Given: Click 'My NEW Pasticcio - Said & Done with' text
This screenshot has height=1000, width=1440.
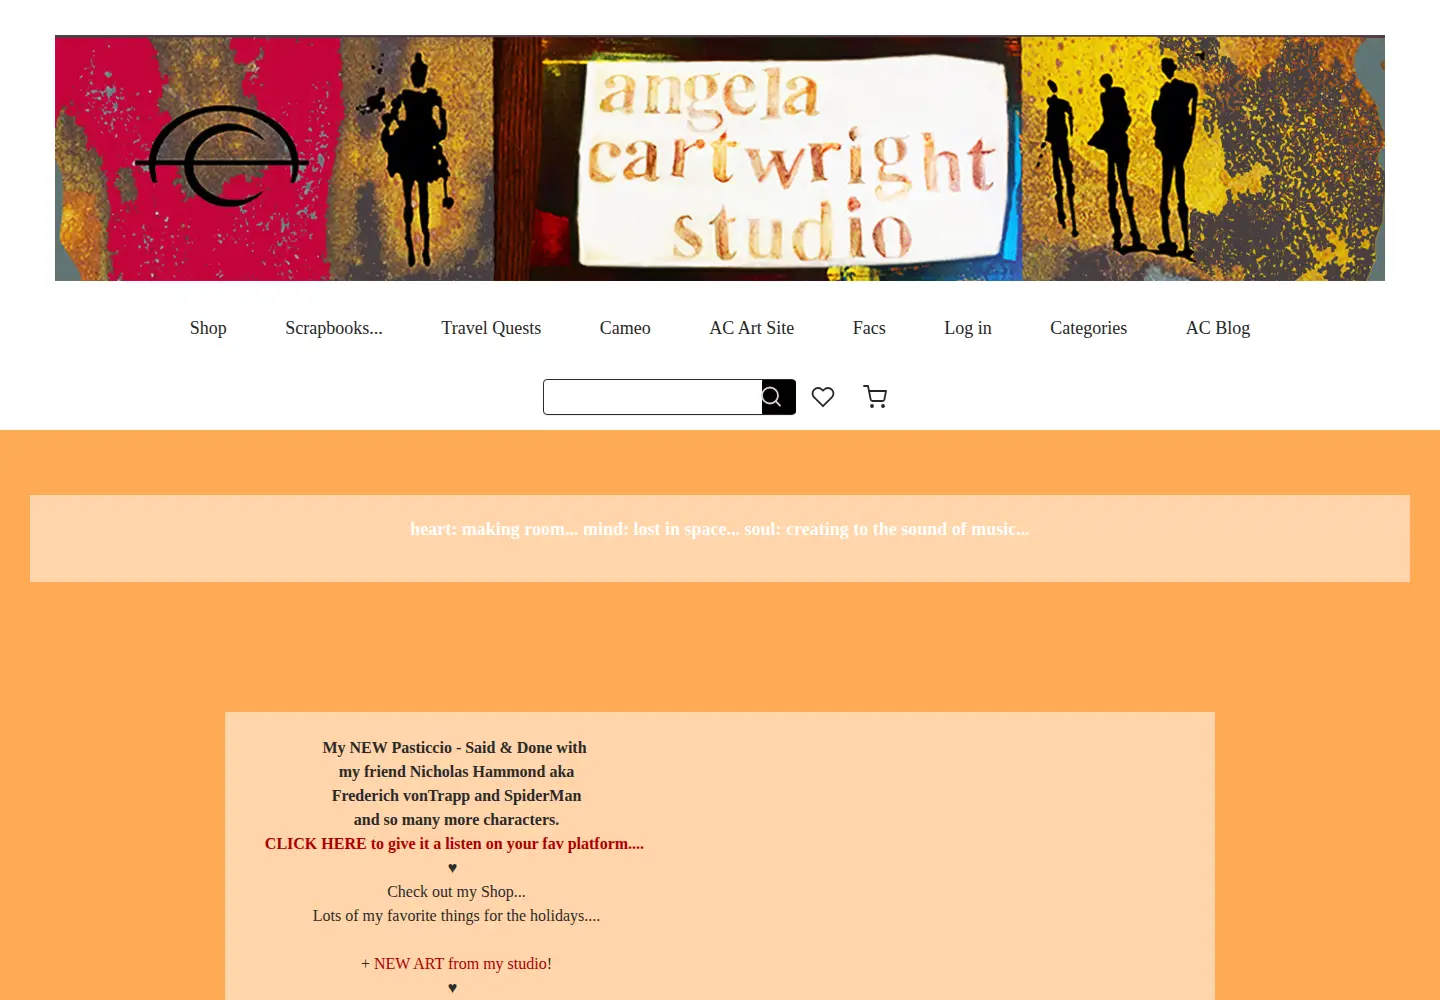Looking at the screenshot, I should point(454,748).
